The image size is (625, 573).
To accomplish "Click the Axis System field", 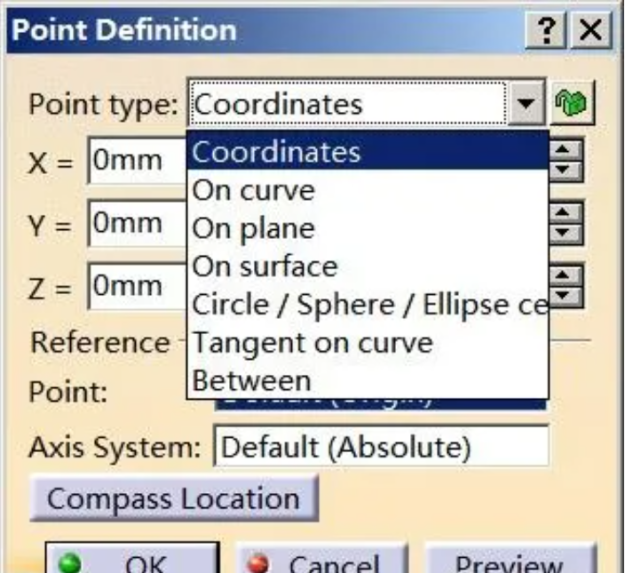I will [381, 447].
